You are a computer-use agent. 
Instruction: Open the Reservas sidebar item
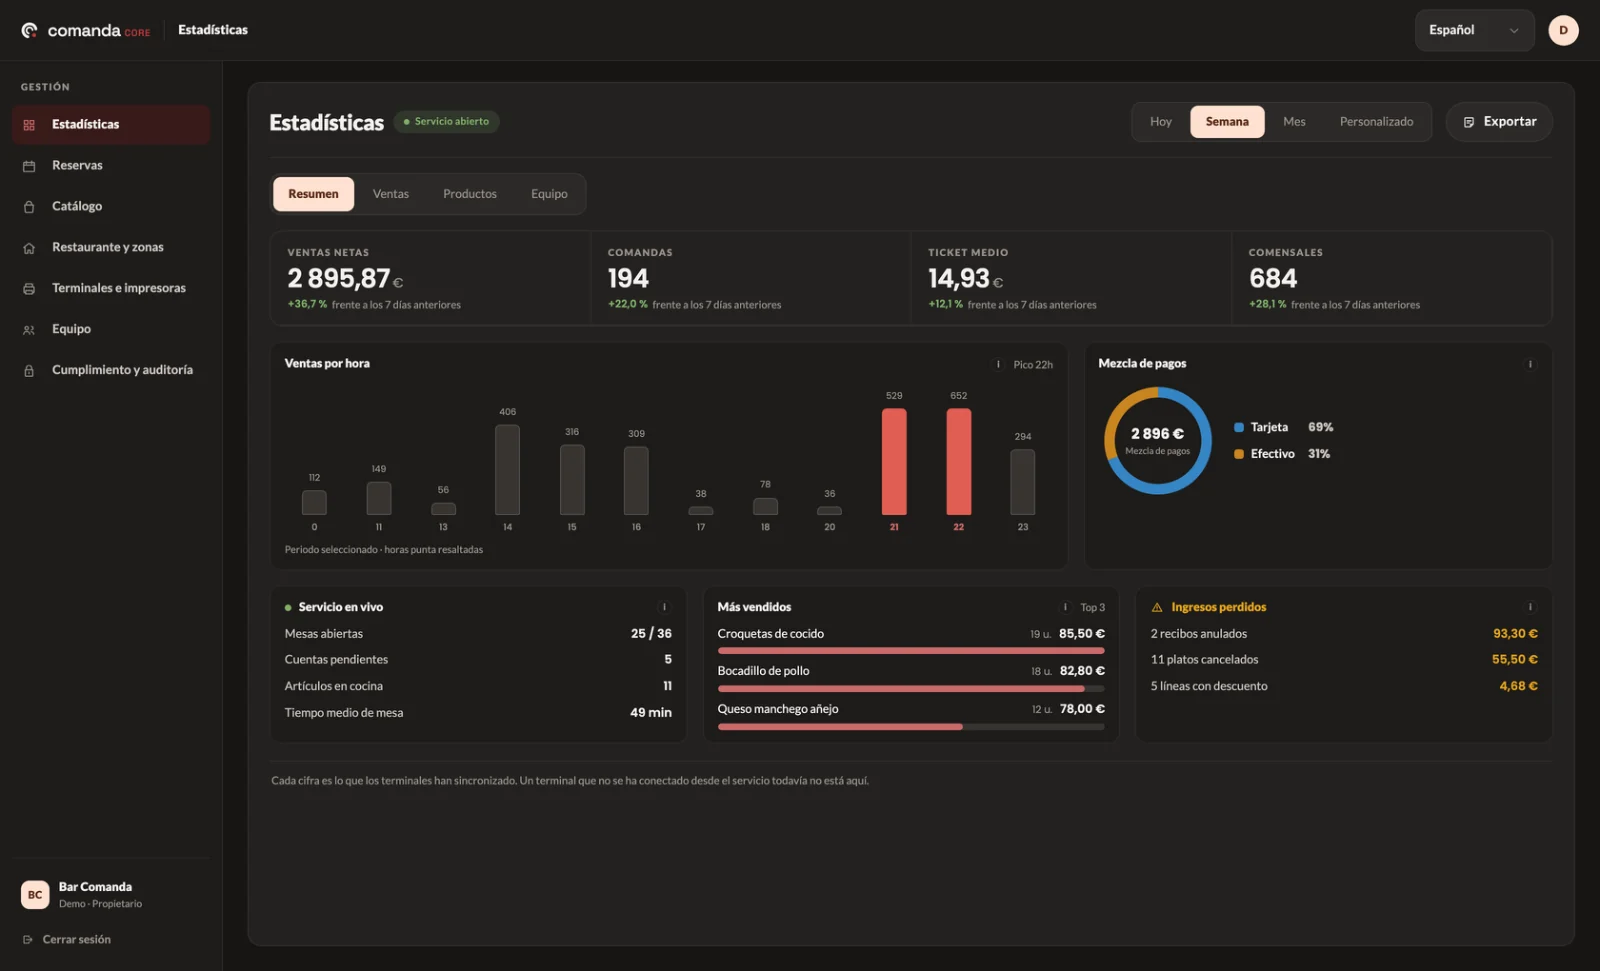[111, 166]
